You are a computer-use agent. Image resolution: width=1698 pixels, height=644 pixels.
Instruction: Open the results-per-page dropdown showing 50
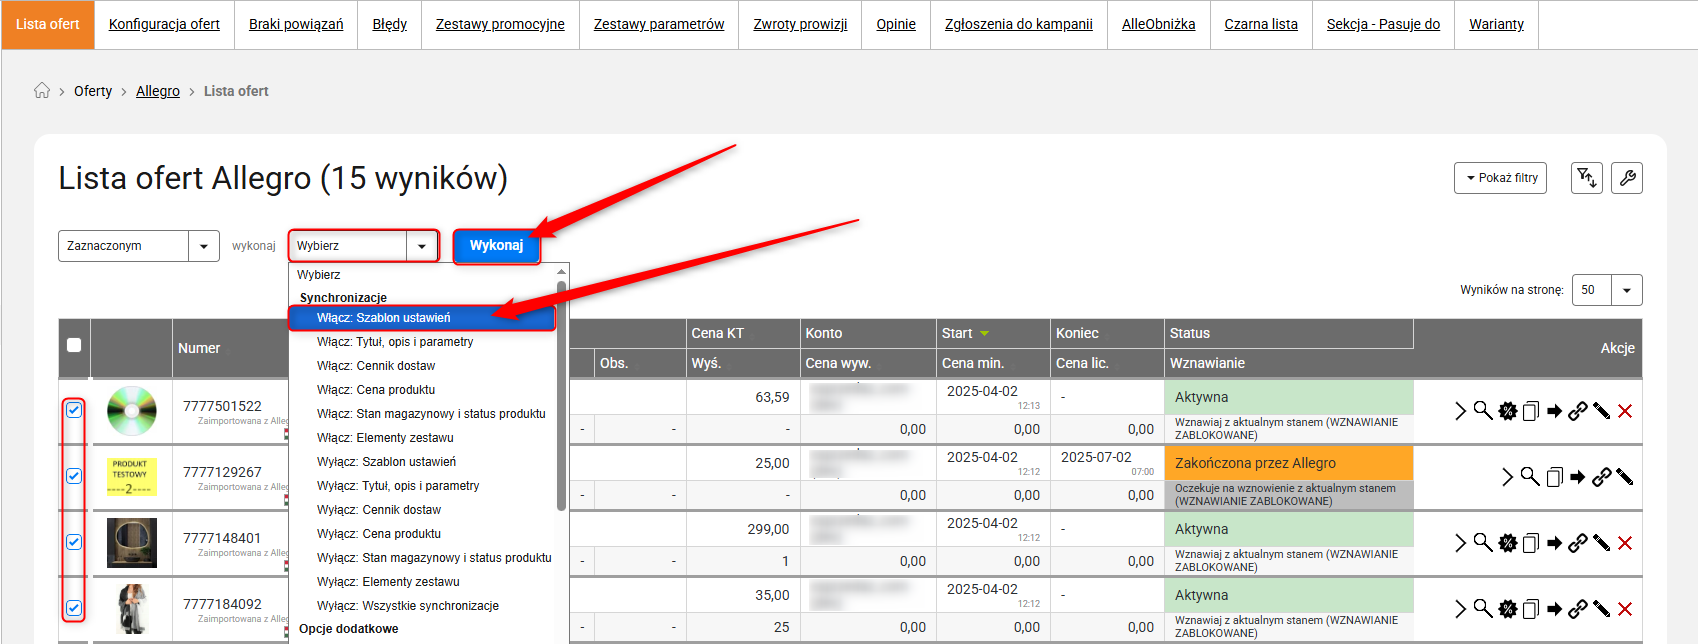1607,290
